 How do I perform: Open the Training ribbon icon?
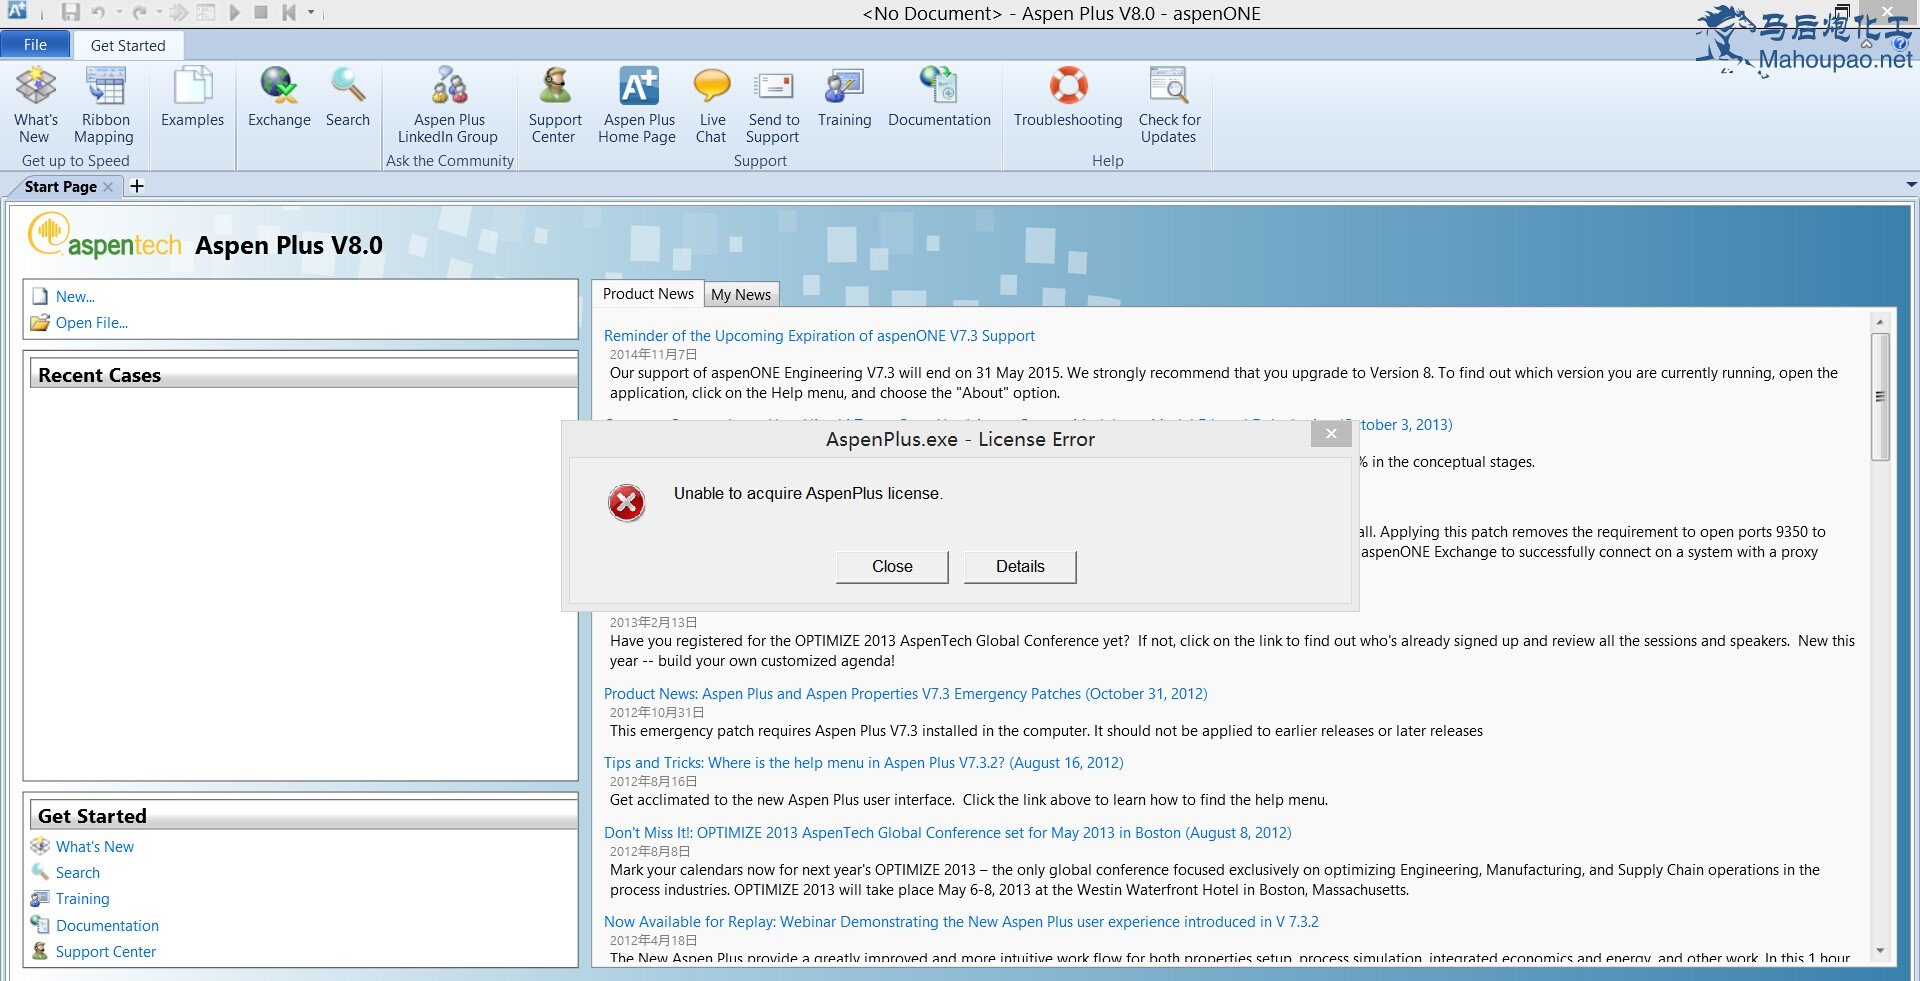point(844,98)
